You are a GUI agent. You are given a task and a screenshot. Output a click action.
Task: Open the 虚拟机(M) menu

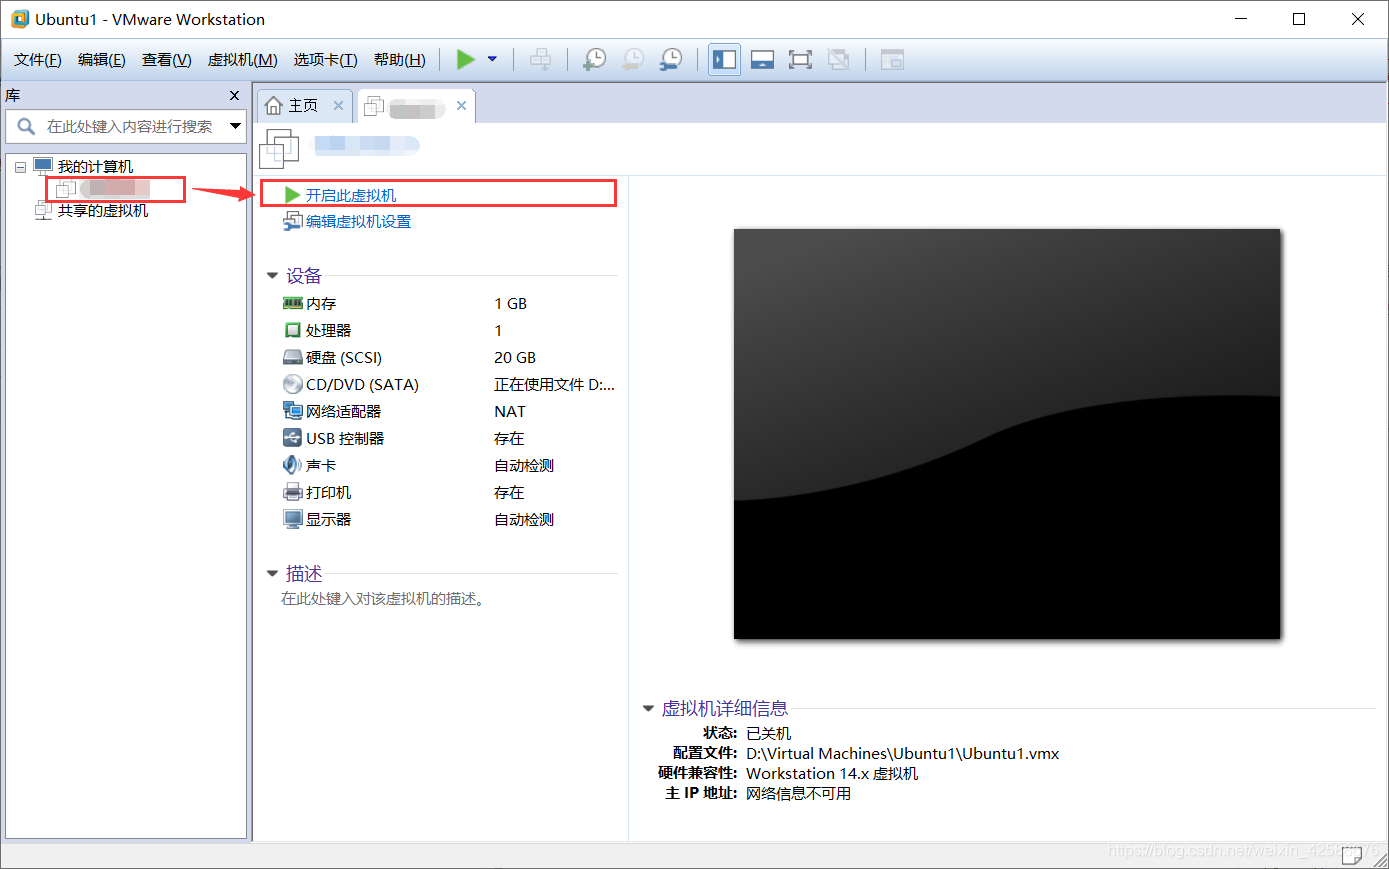tap(242, 60)
